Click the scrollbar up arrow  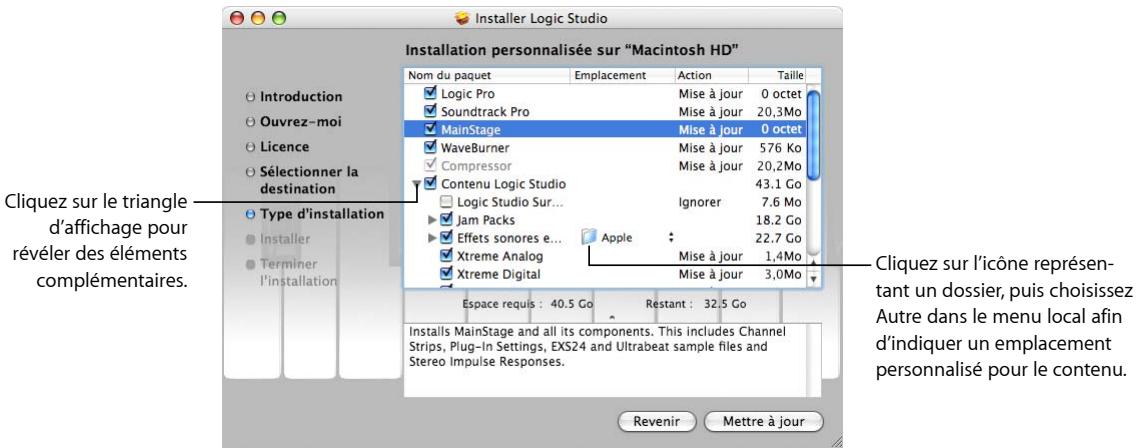coord(814,264)
